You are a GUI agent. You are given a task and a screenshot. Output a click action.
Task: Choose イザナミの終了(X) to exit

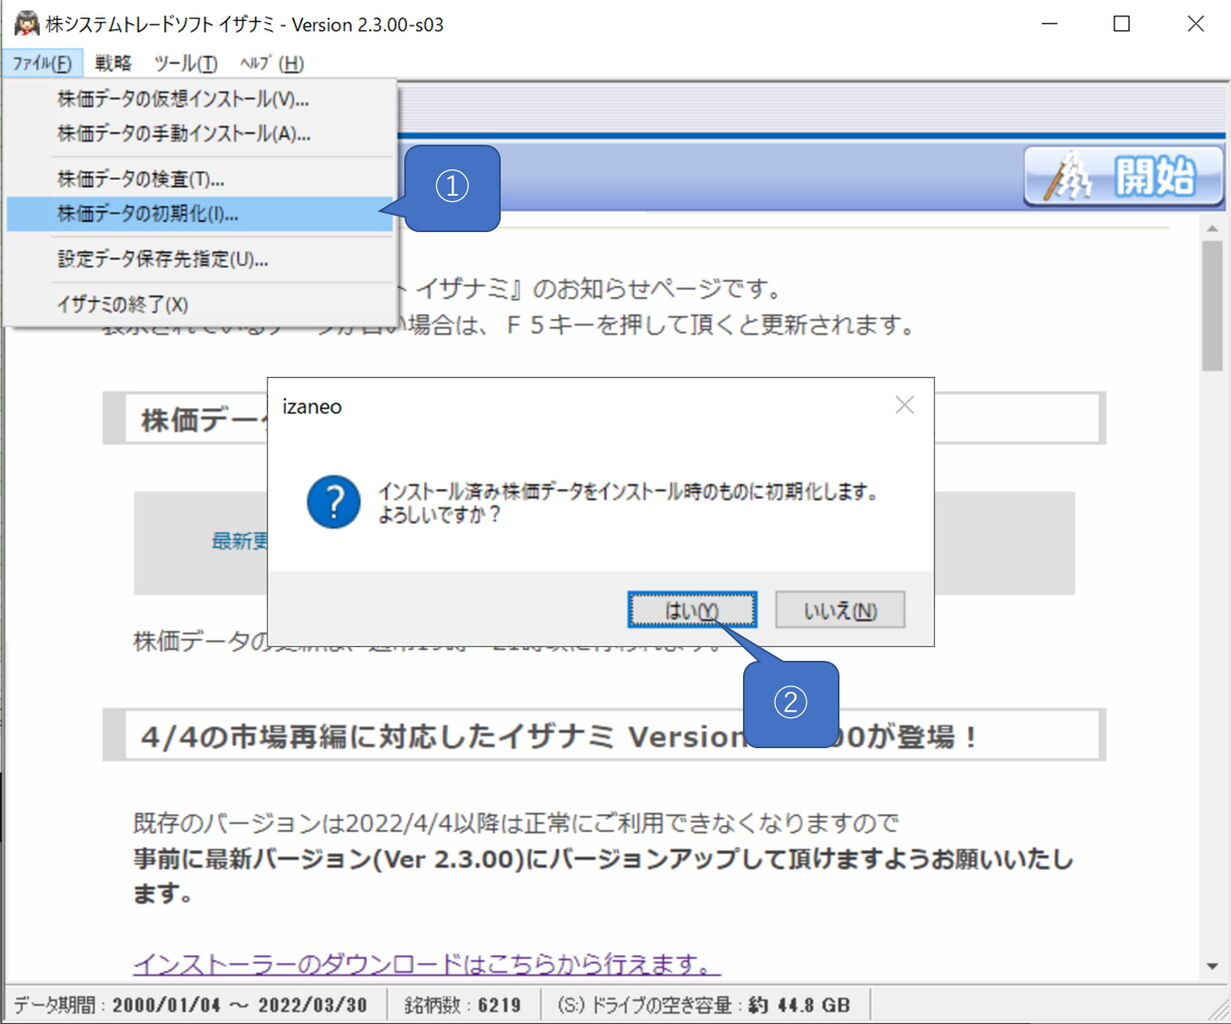[x=200, y=304]
